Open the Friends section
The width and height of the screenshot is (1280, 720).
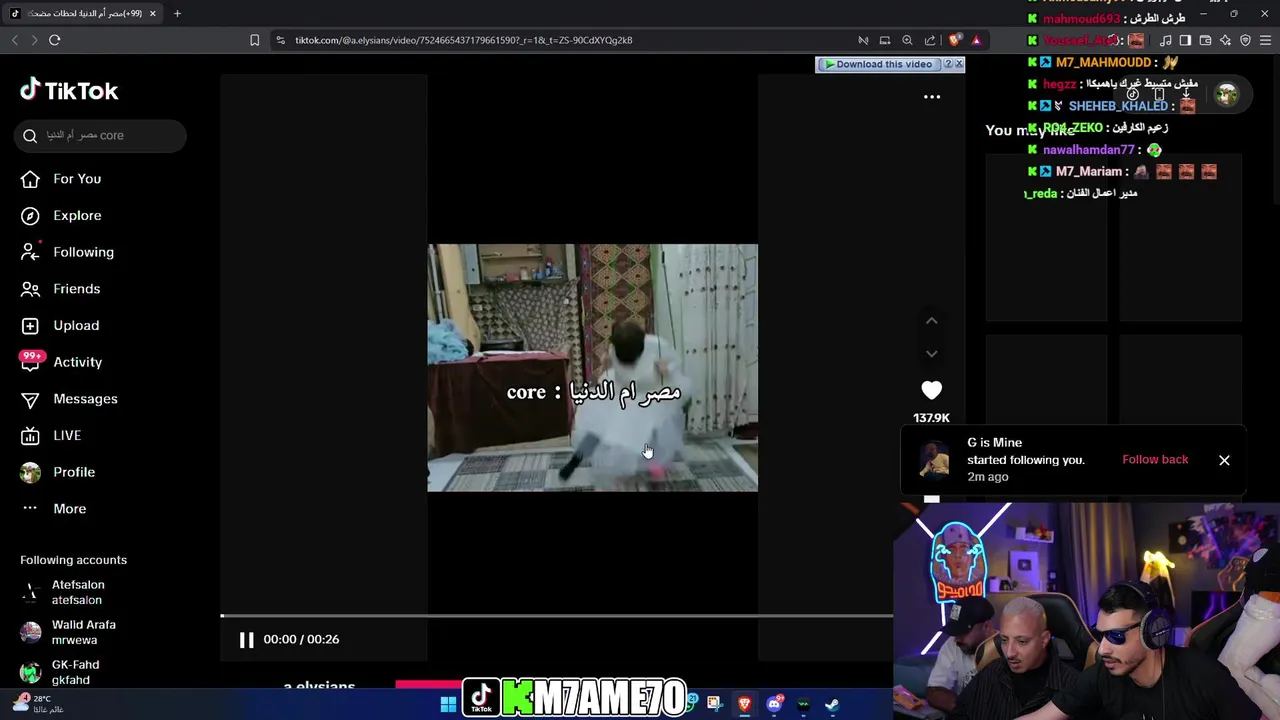click(62, 289)
